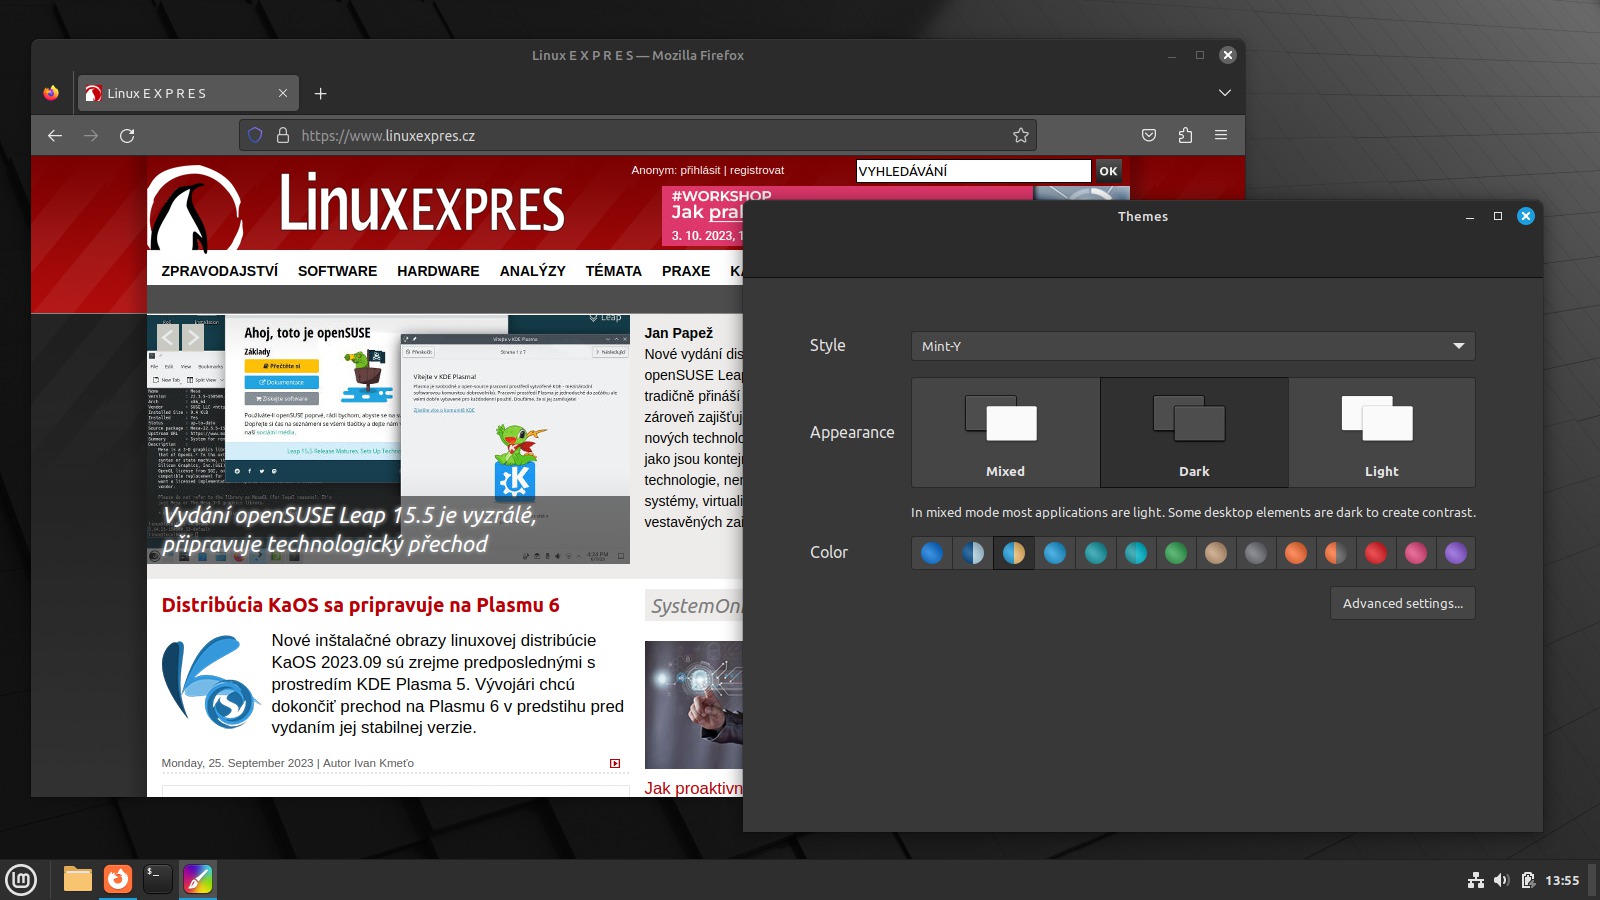View site security padlock info
The image size is (1600, 900).
point(283,135)
